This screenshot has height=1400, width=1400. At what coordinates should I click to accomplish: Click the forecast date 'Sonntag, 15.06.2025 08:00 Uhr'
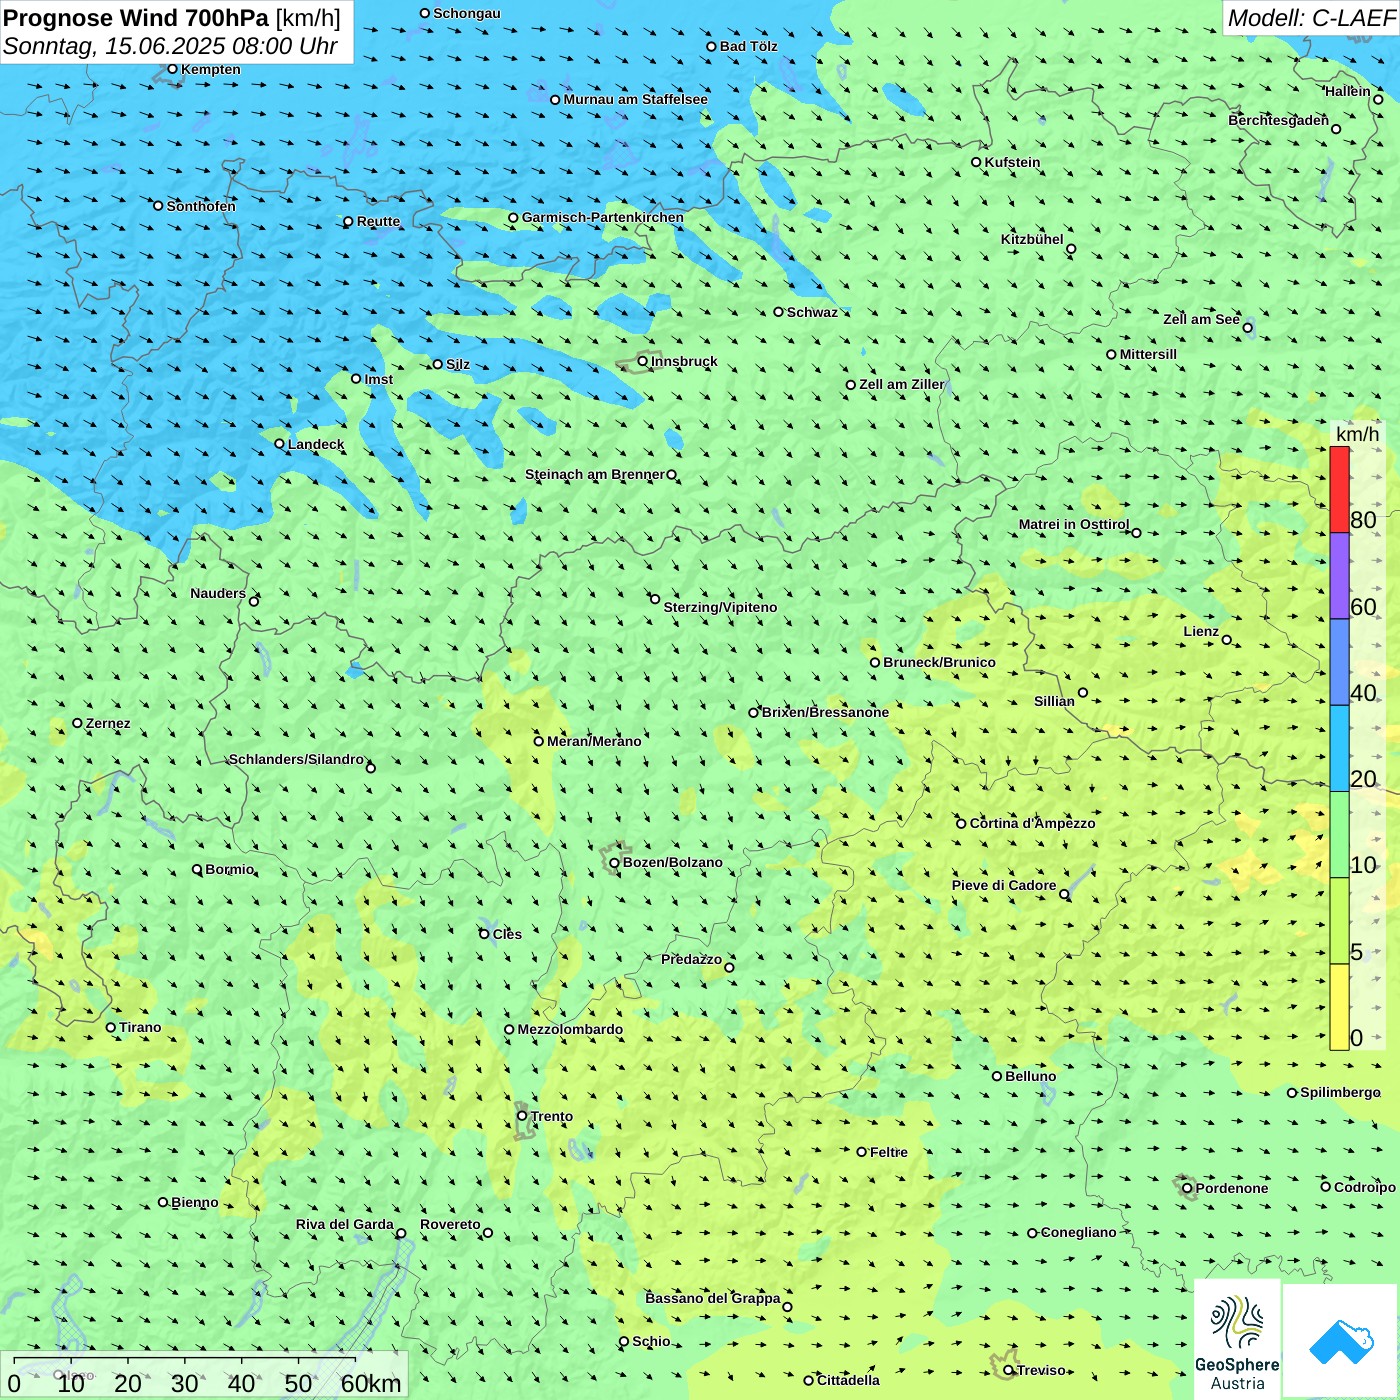[x=170, y=46]
